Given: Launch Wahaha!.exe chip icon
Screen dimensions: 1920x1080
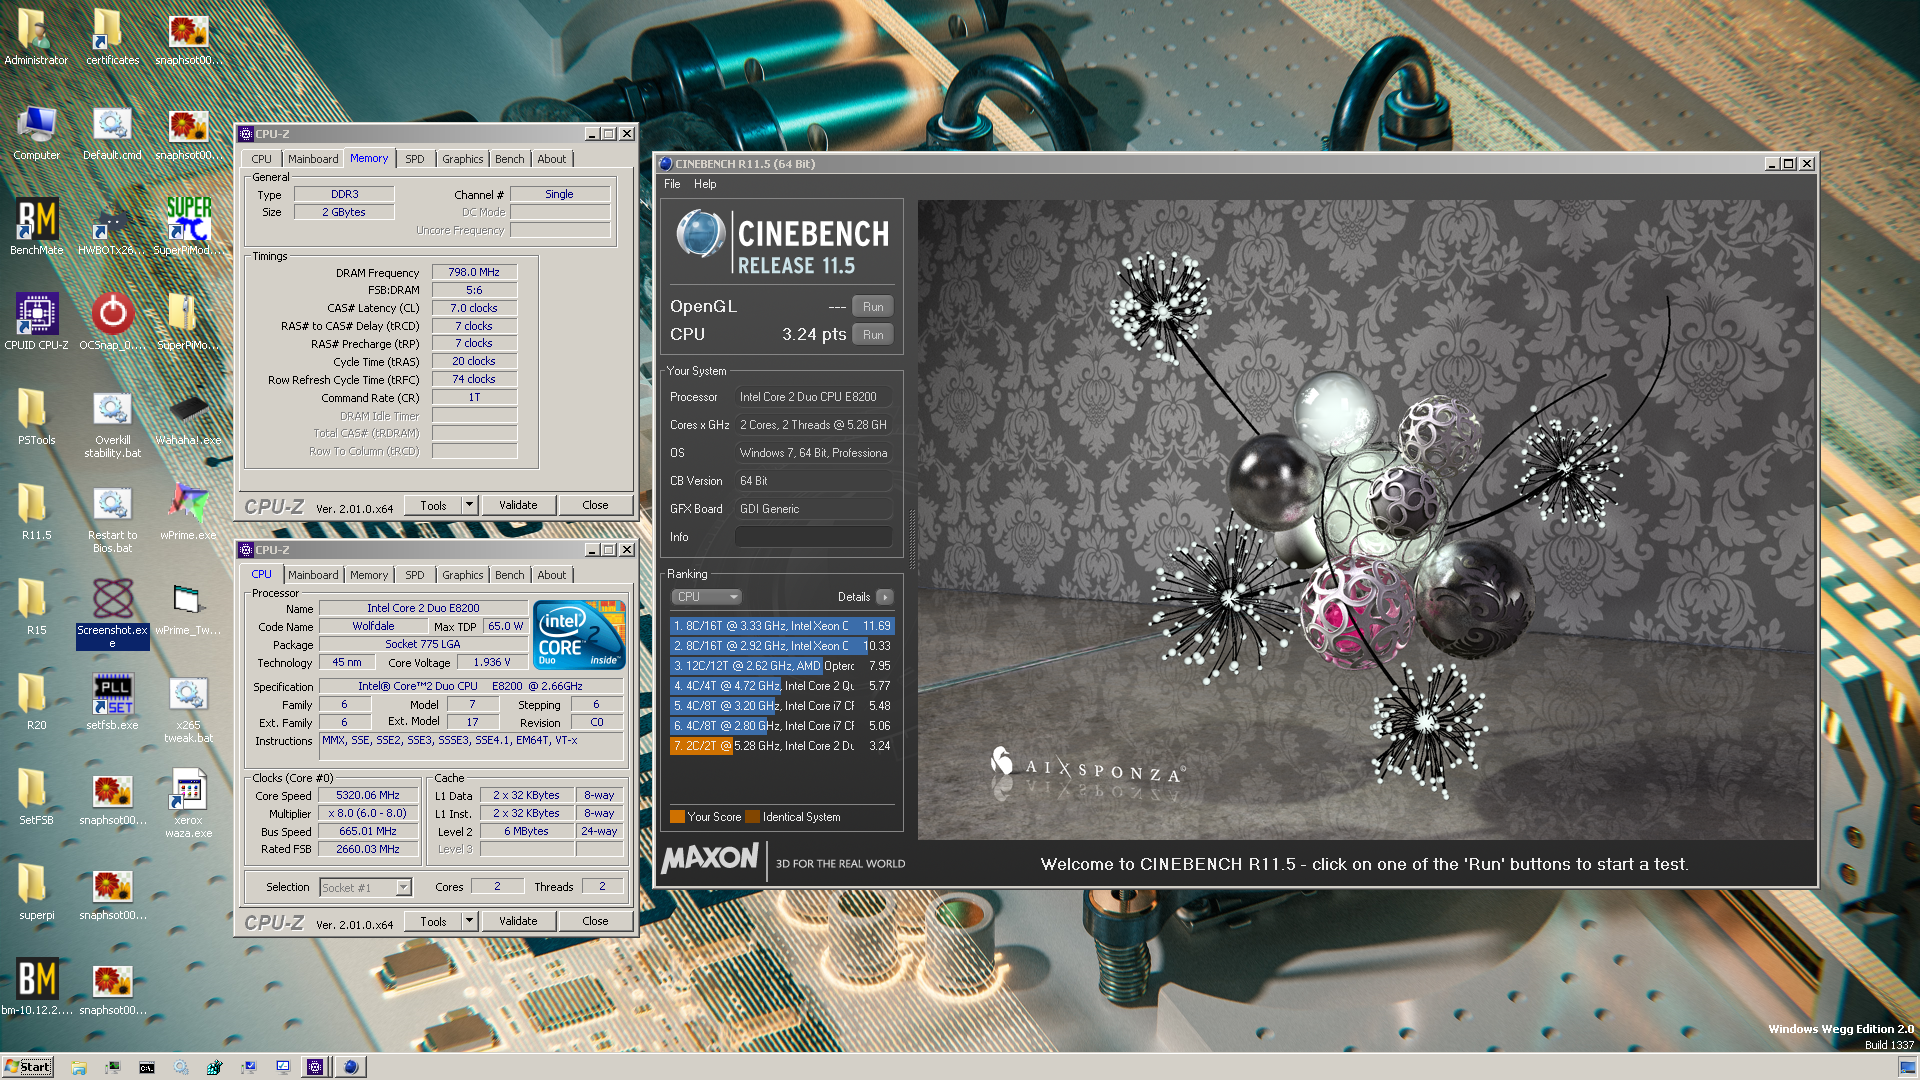Looking at the screenshot, I should point(188,417).
